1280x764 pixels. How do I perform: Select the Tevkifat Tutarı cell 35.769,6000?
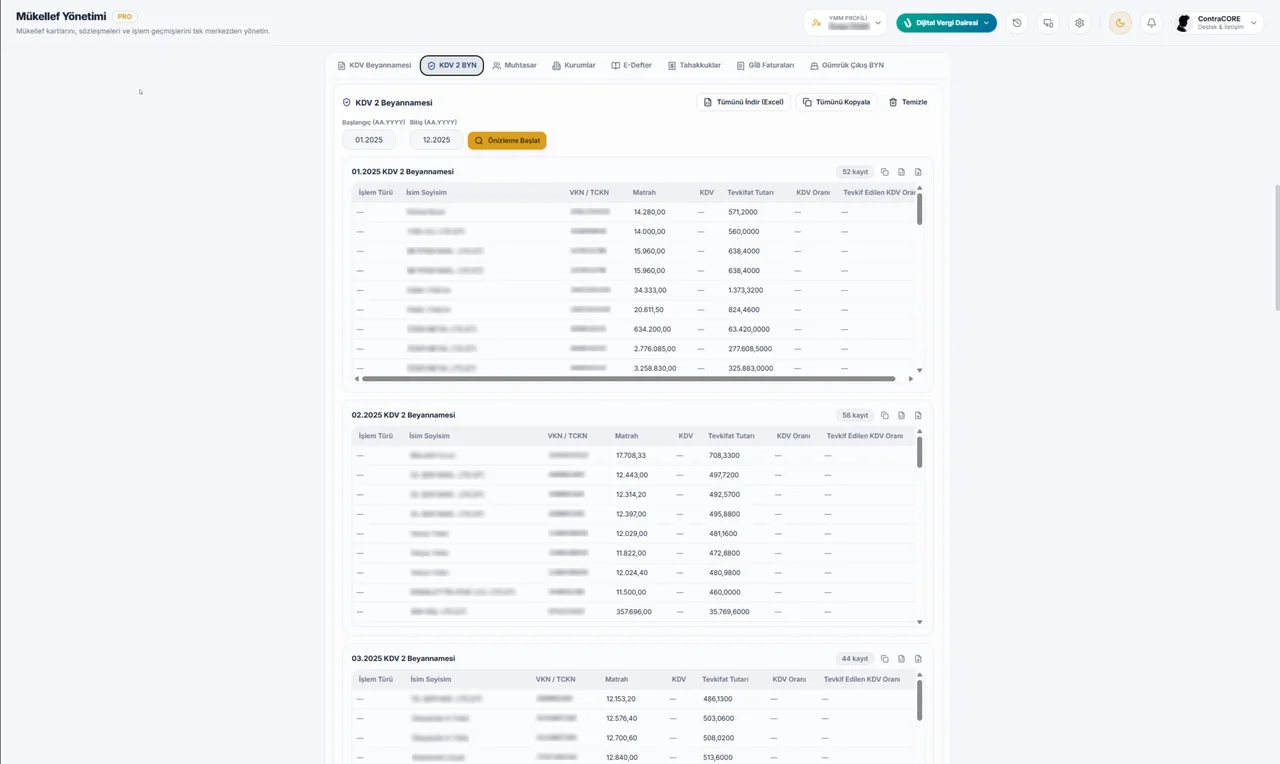point(729,612)
